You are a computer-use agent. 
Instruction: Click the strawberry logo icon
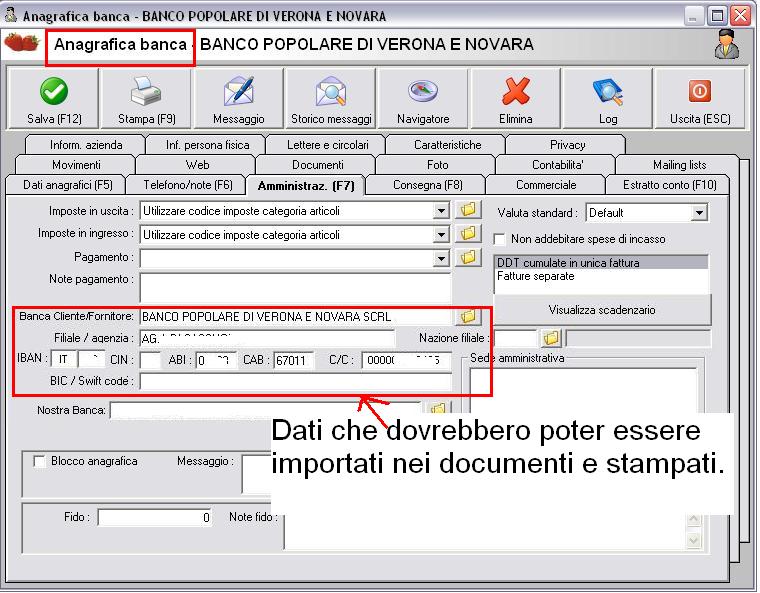[x=22, y=43]
